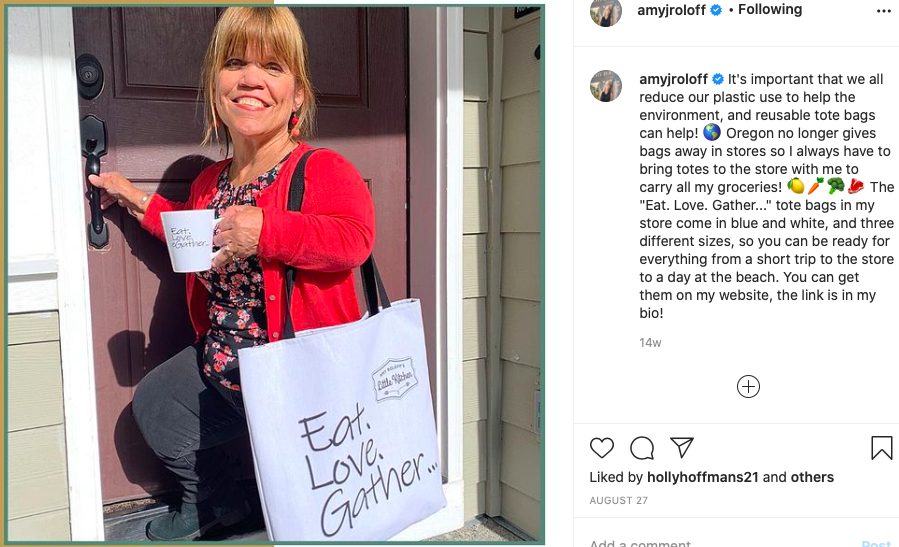Save post with bookmark icon
The width and height of the screenshot is (899, 547).
882,448
